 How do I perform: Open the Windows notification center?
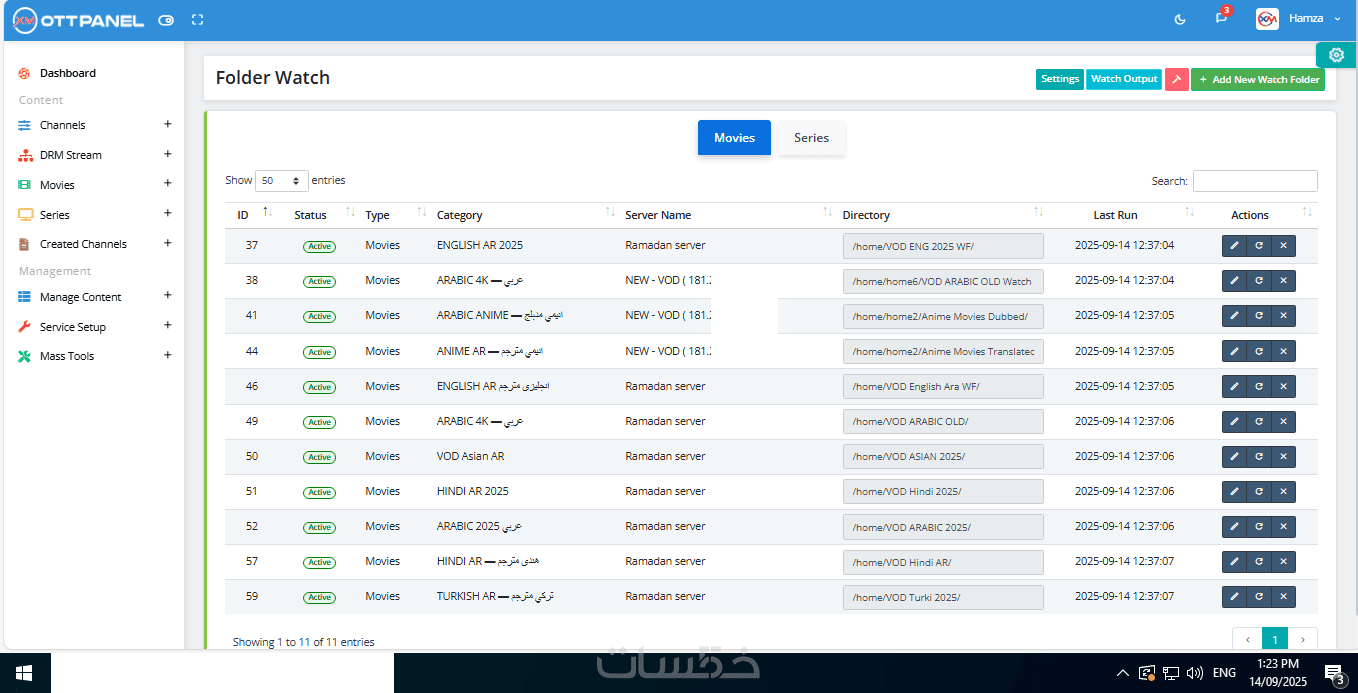pyautogui.click(x=1334, y=673)
